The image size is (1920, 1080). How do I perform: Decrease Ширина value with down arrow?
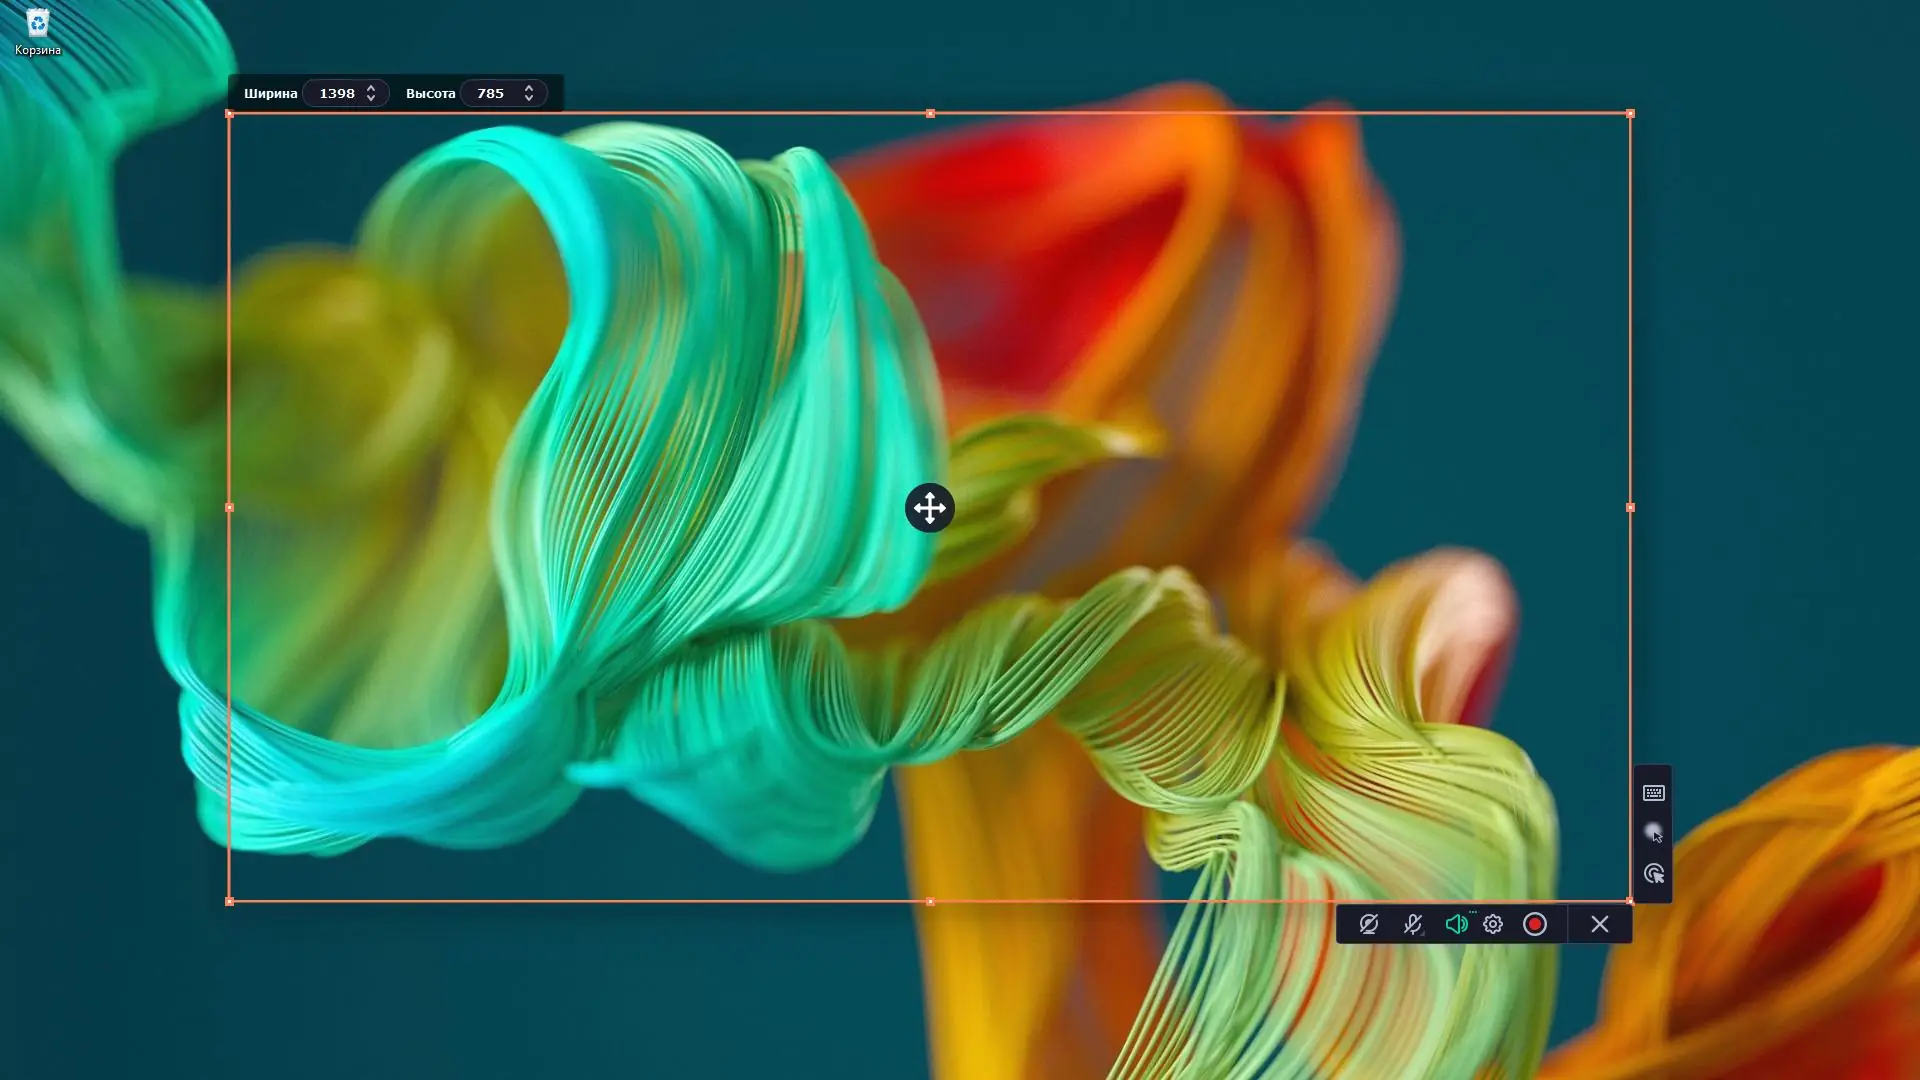coord(371,99)
